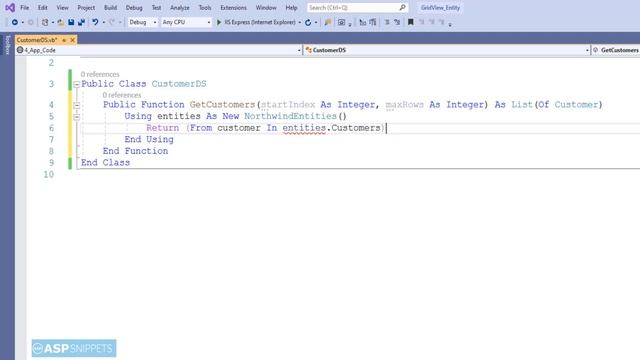The width and height of the screenshot is (640, 360).
Task: Click the 'End Function' line
Action: [136, 151]
